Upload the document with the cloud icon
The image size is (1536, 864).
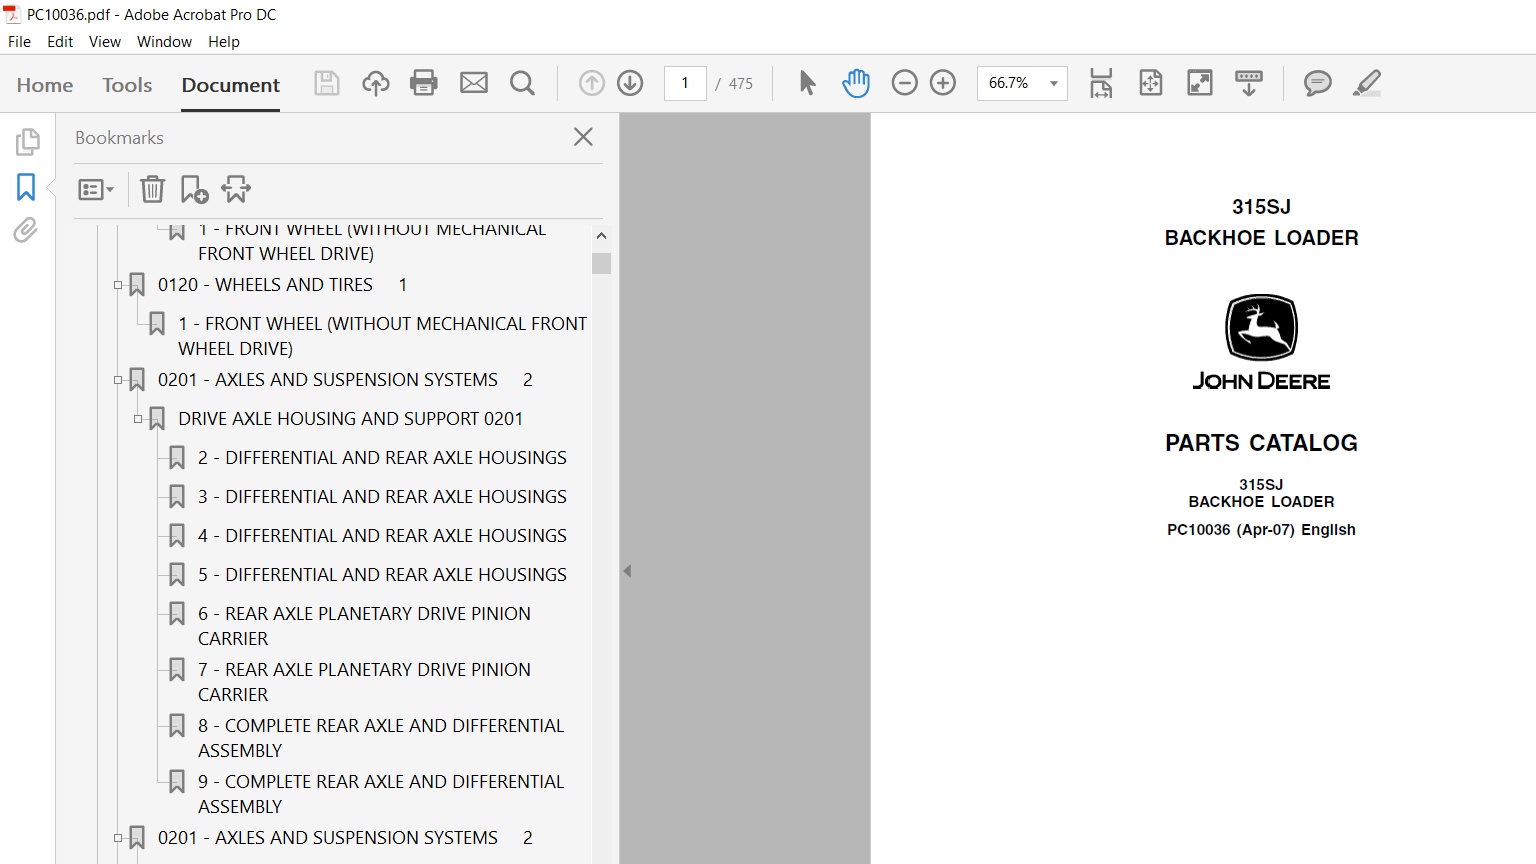376,83
